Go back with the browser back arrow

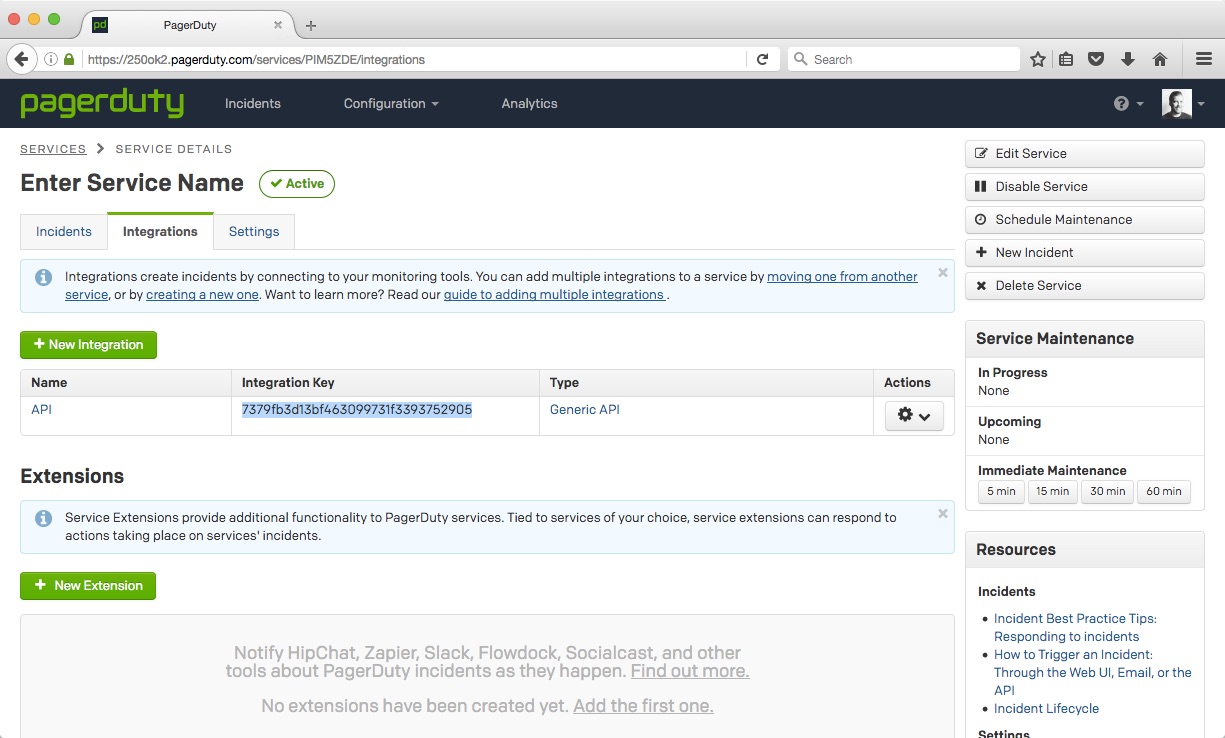tap(21, 59)
